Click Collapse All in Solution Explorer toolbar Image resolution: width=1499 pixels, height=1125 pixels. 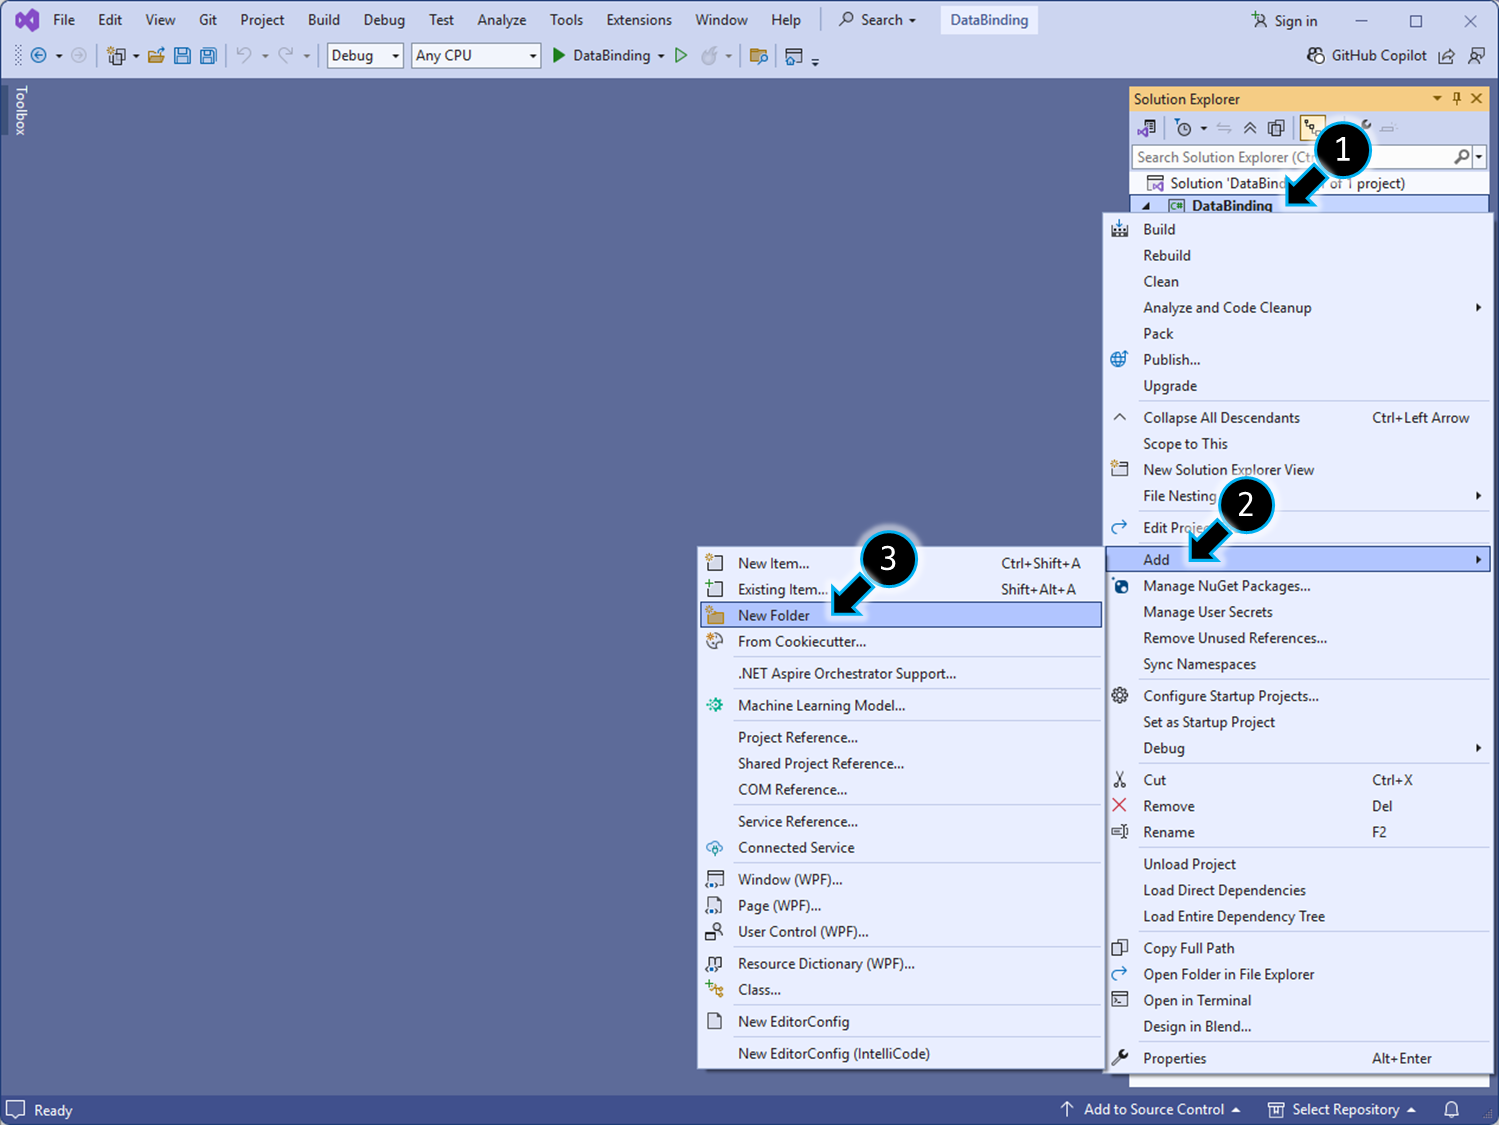[1250, 128]
